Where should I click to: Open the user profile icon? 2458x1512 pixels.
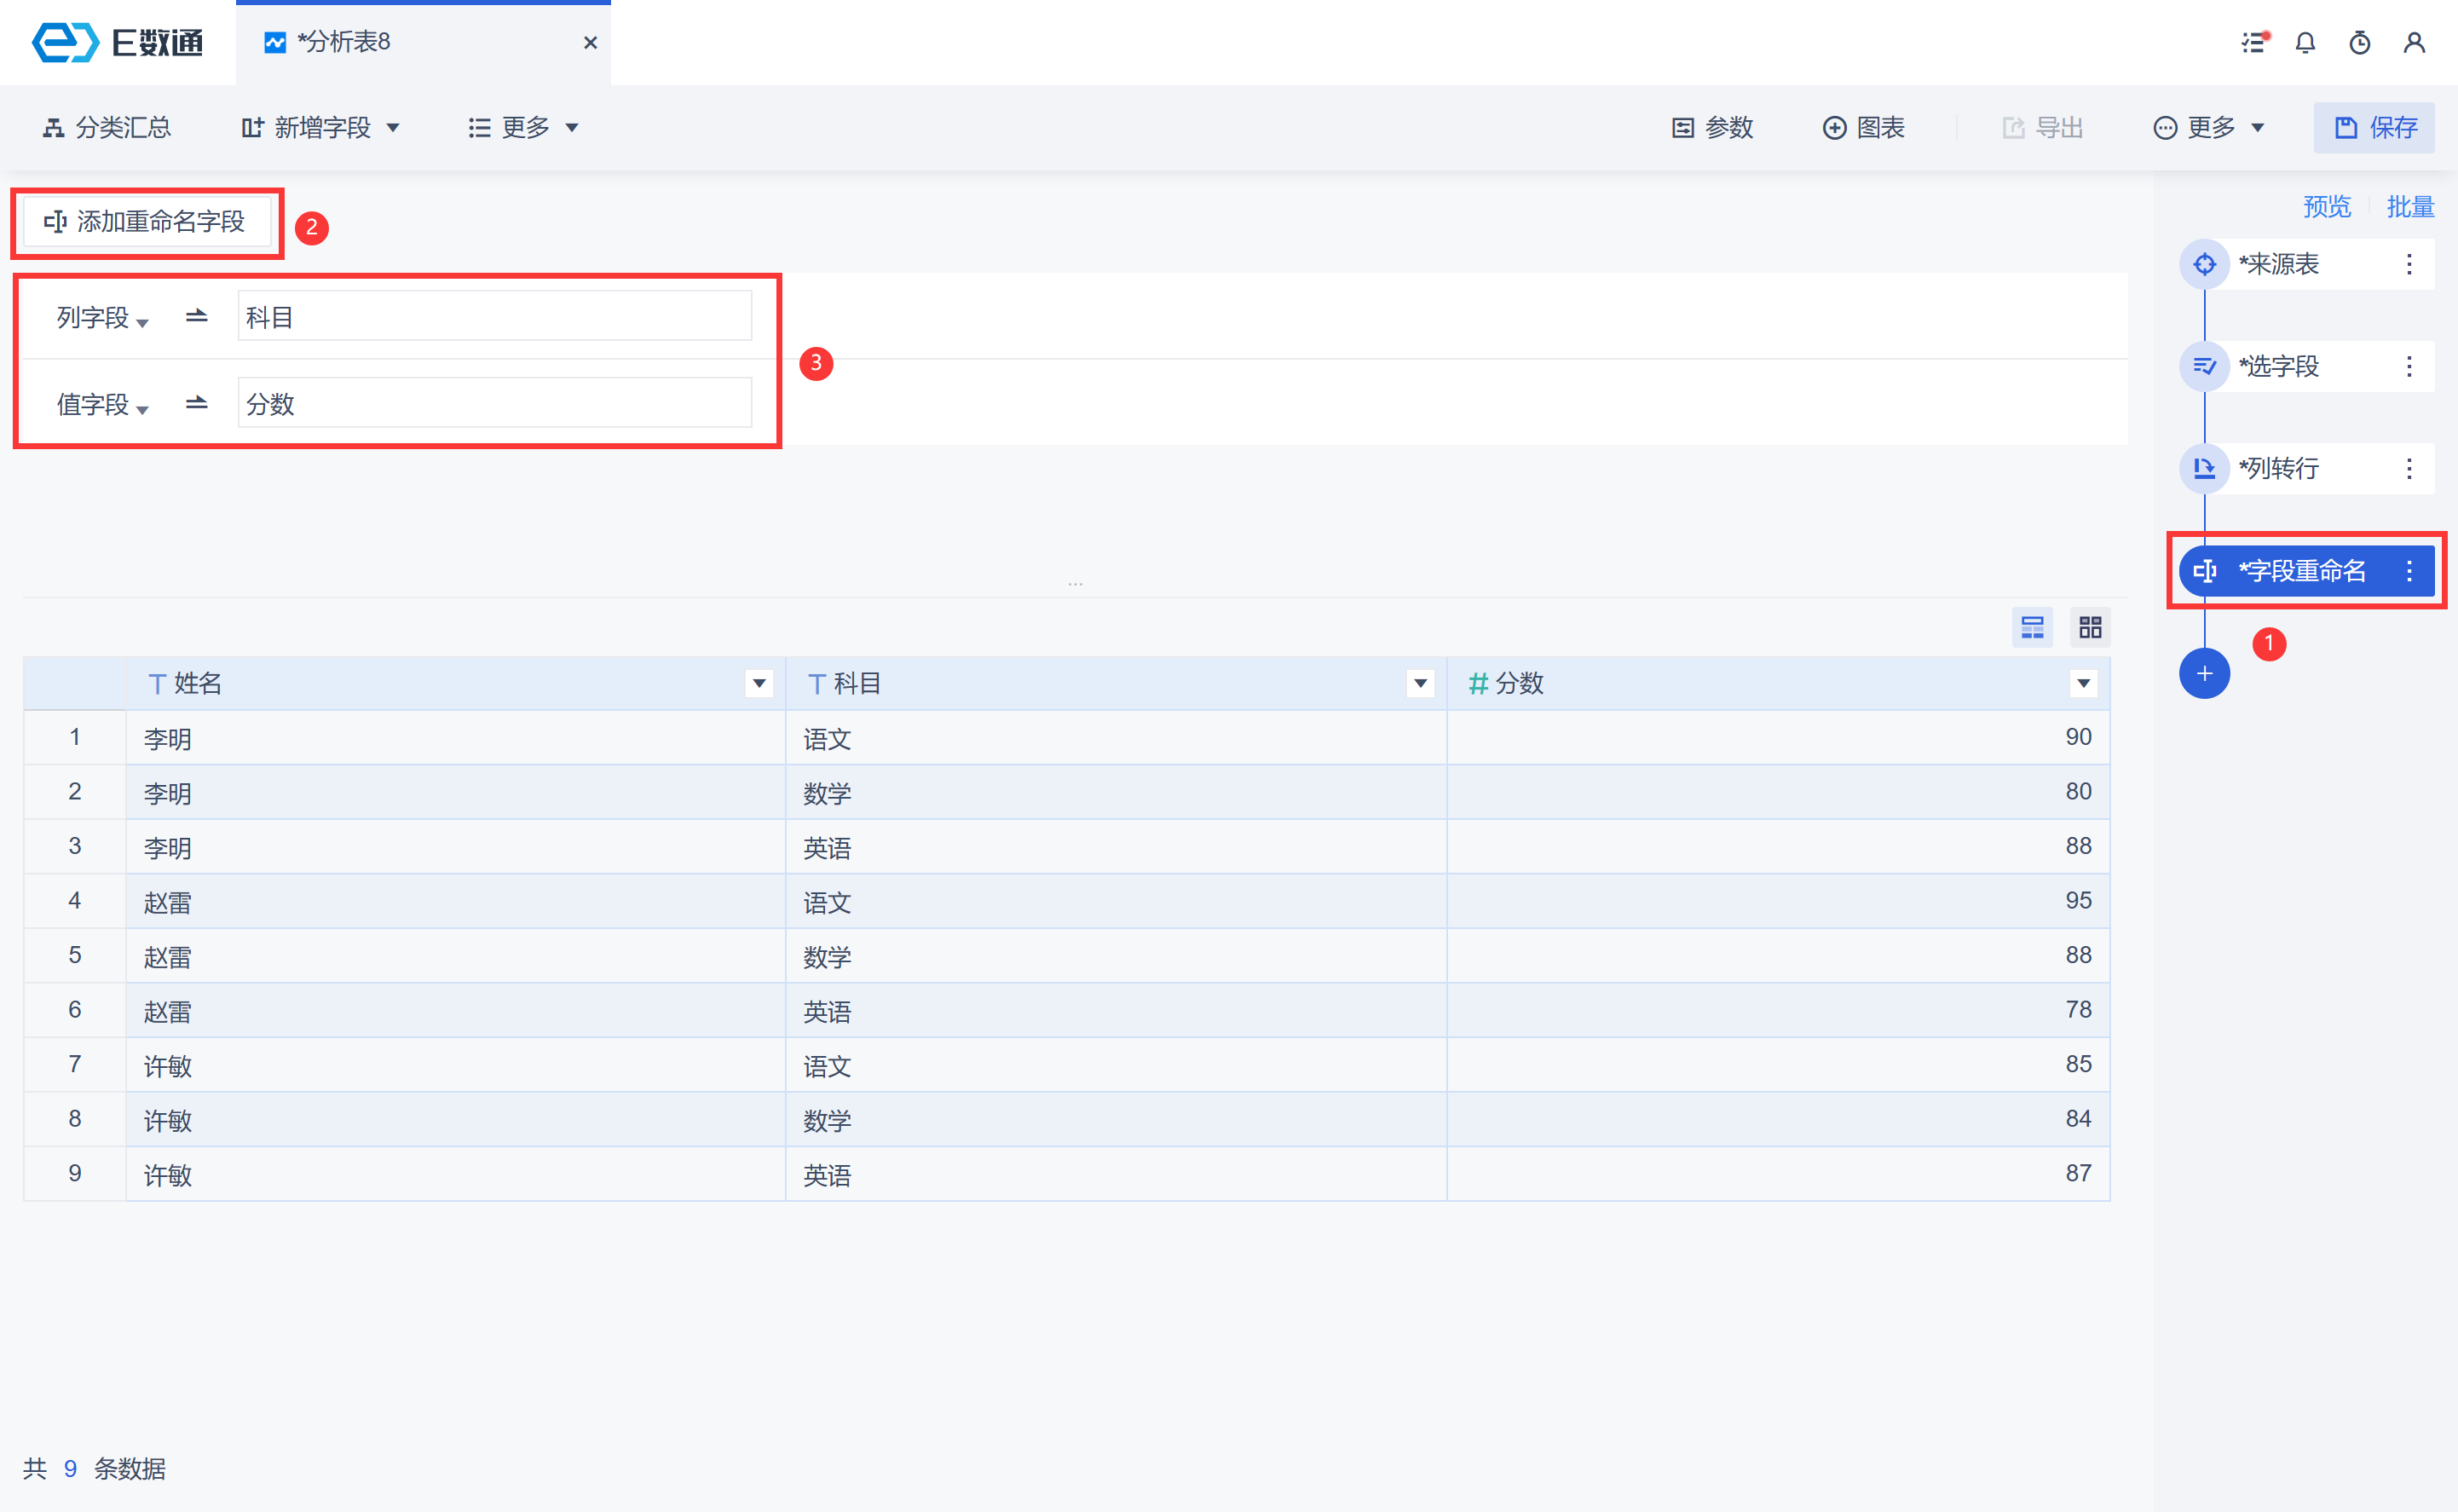[x=2414, y=43]
